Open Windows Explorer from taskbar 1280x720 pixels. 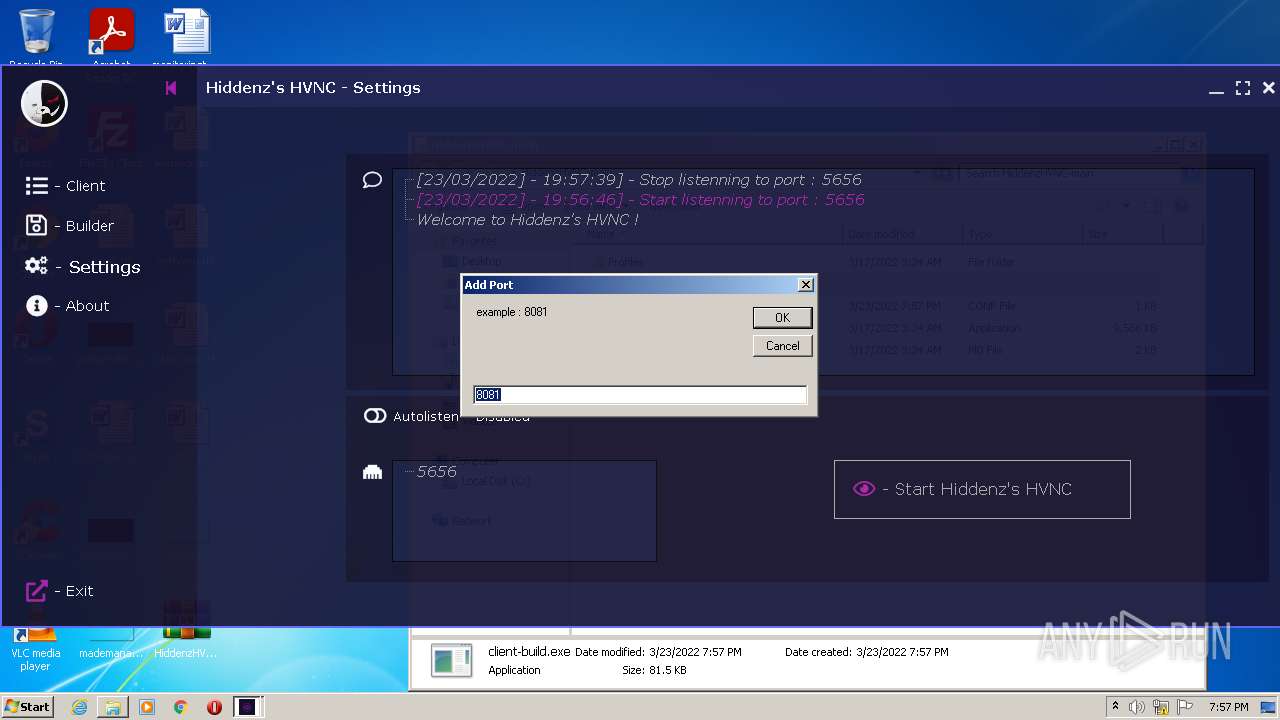click(113, 707)
